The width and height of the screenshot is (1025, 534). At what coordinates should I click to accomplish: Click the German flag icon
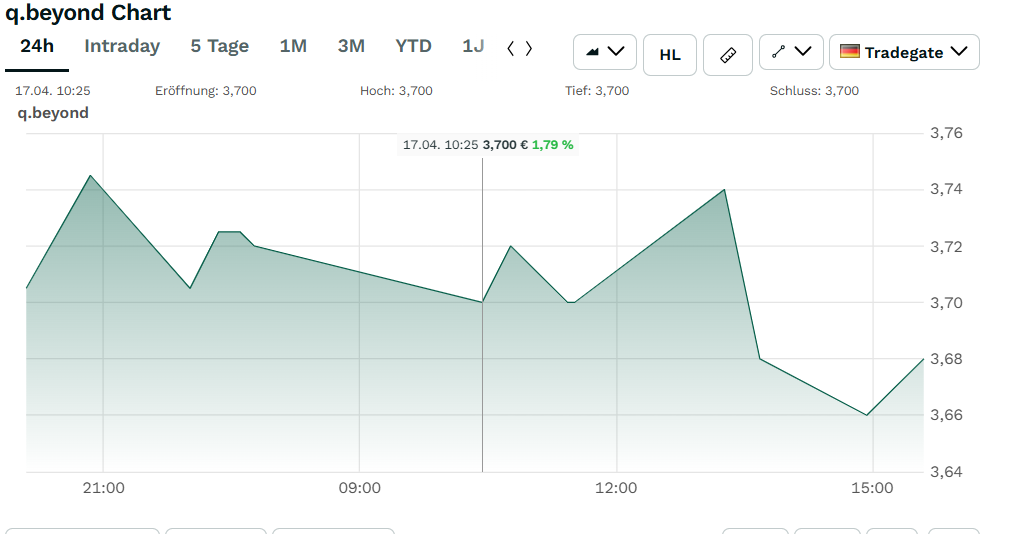[x=850, y=52]
